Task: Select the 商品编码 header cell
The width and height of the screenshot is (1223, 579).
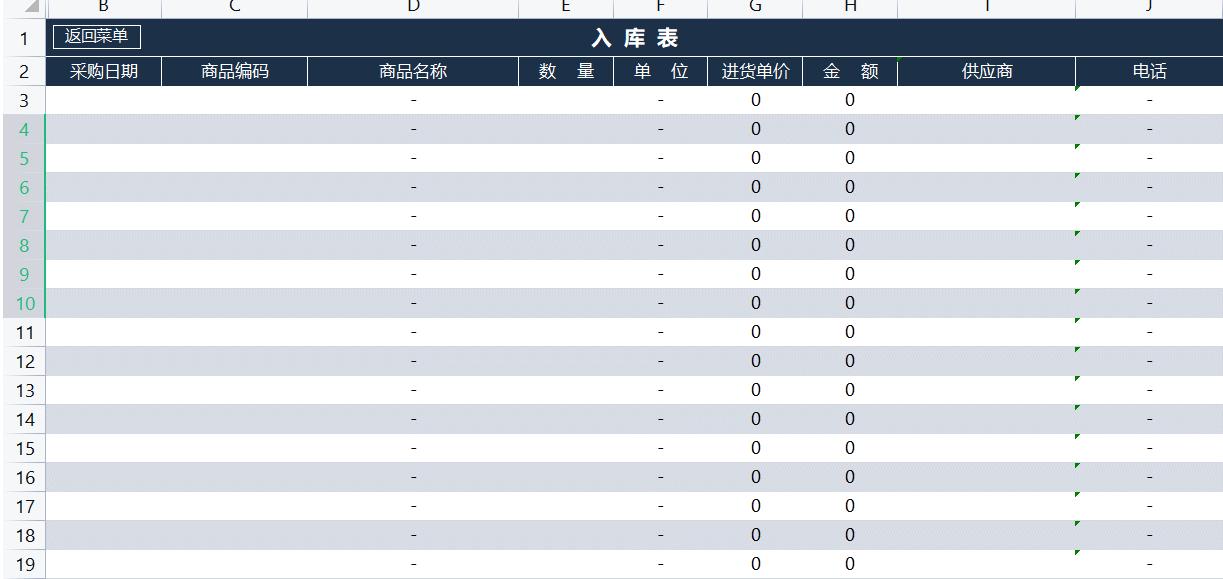Action: pyautogui.click(x=234, y=70)
